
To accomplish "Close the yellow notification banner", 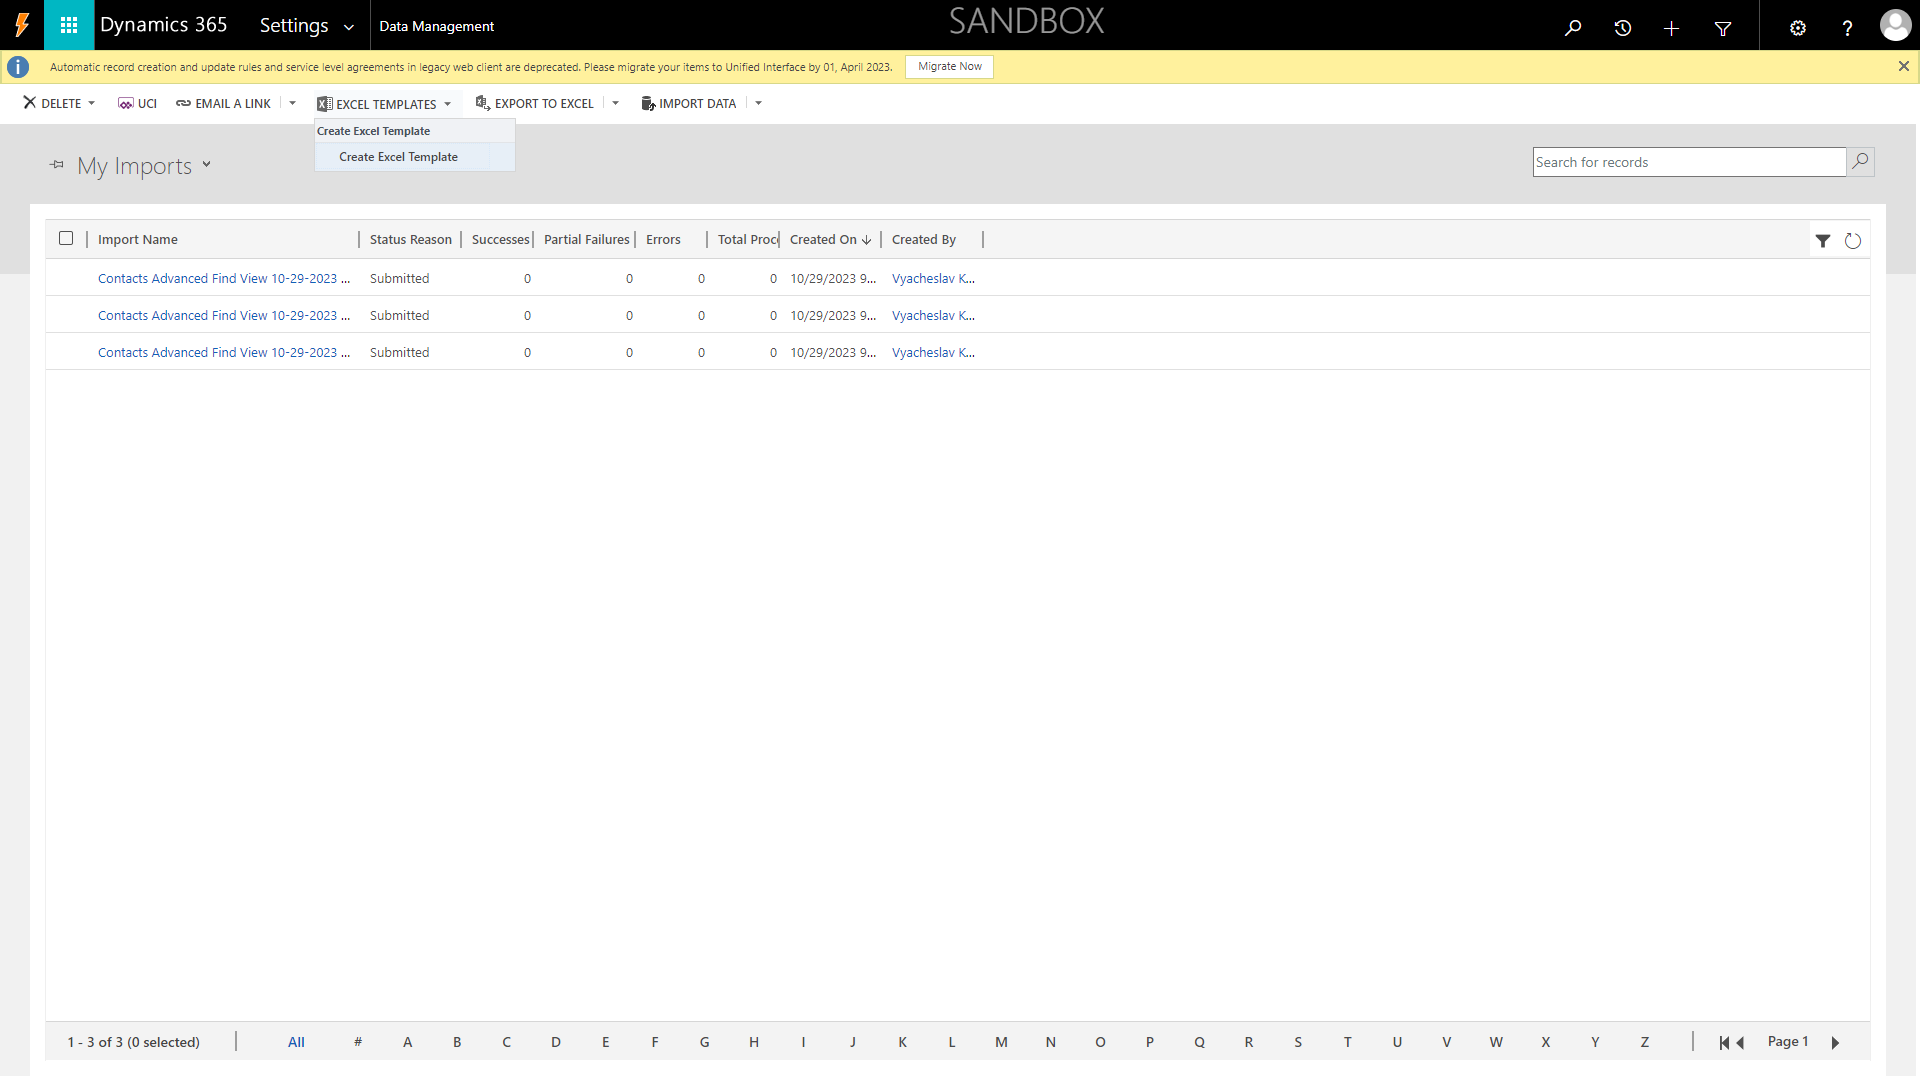I will (1903, 66).
